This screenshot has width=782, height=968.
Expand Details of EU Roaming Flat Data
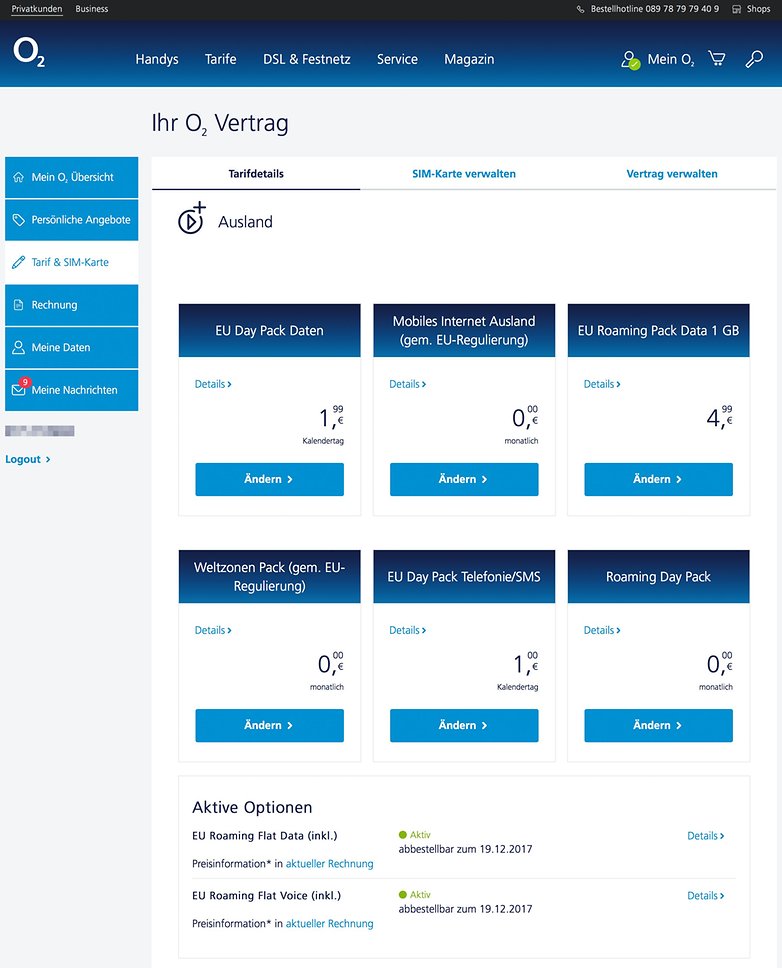pos(705,836)
